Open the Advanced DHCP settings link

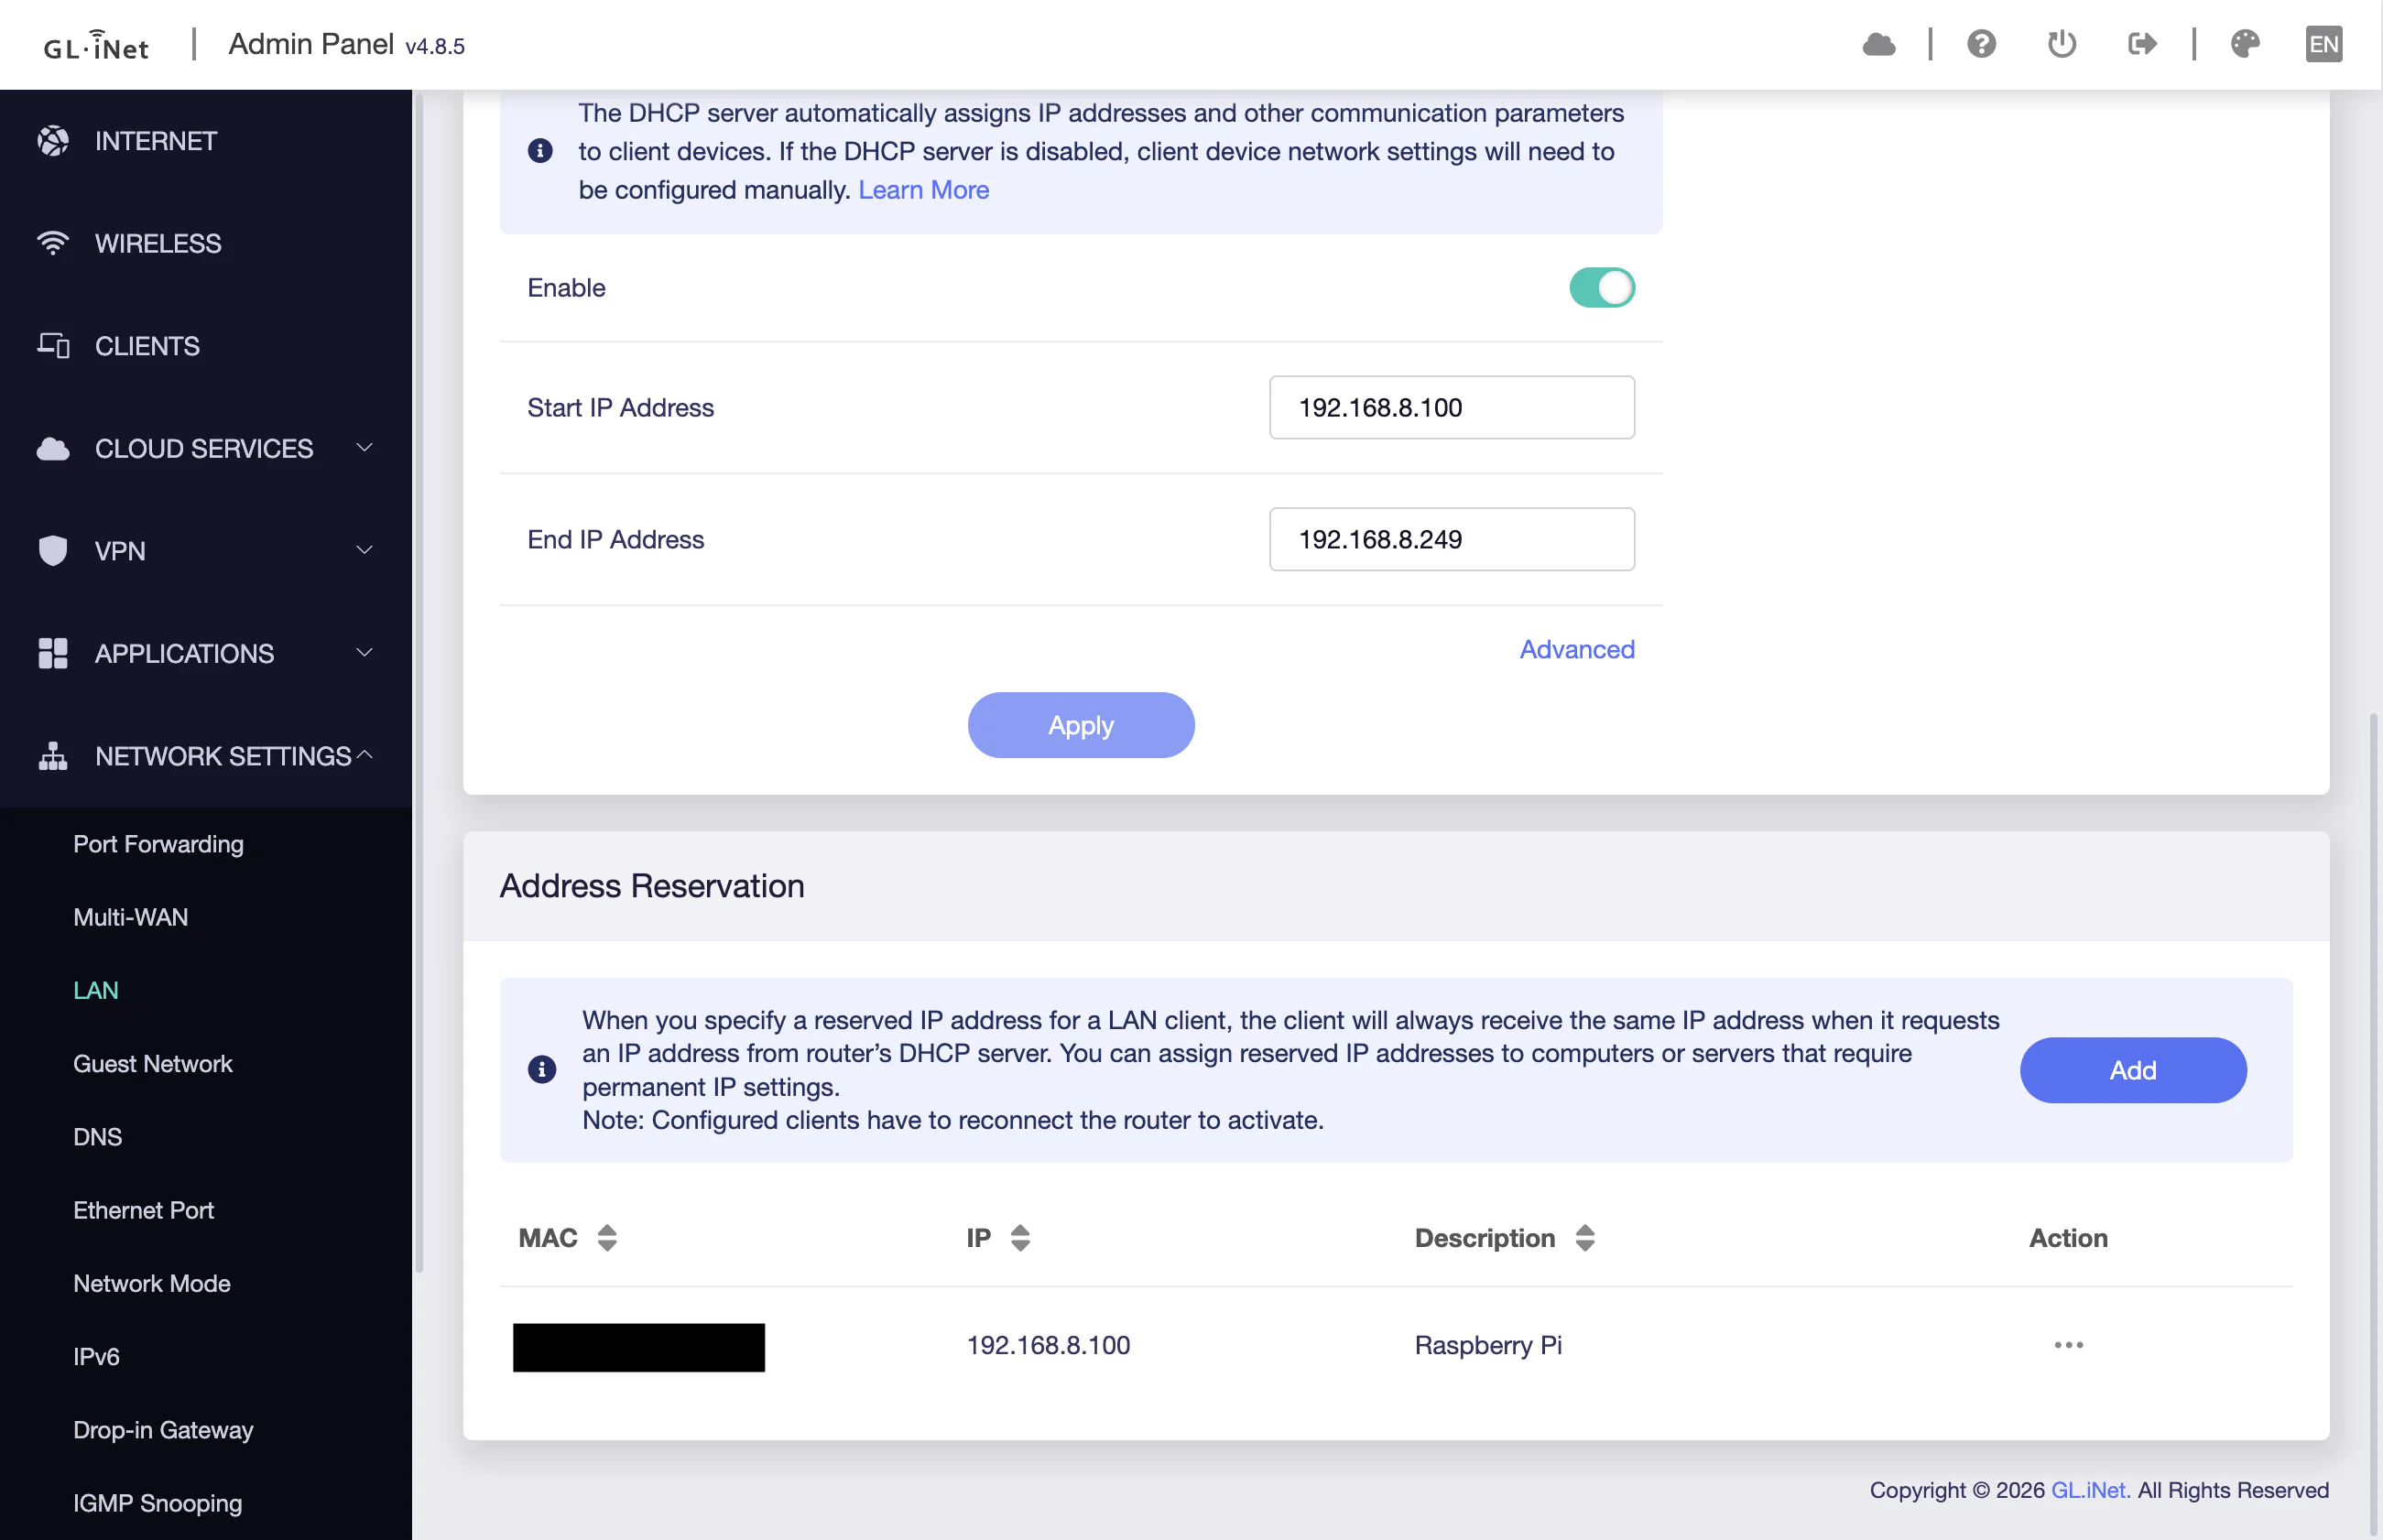coord(1577,649)
